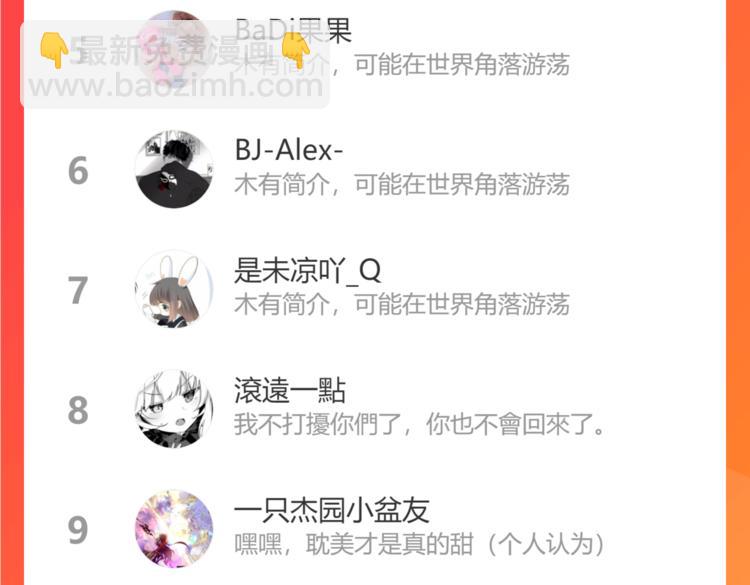Open 滚遠一點 black-white anime avatar

(174, 409)
